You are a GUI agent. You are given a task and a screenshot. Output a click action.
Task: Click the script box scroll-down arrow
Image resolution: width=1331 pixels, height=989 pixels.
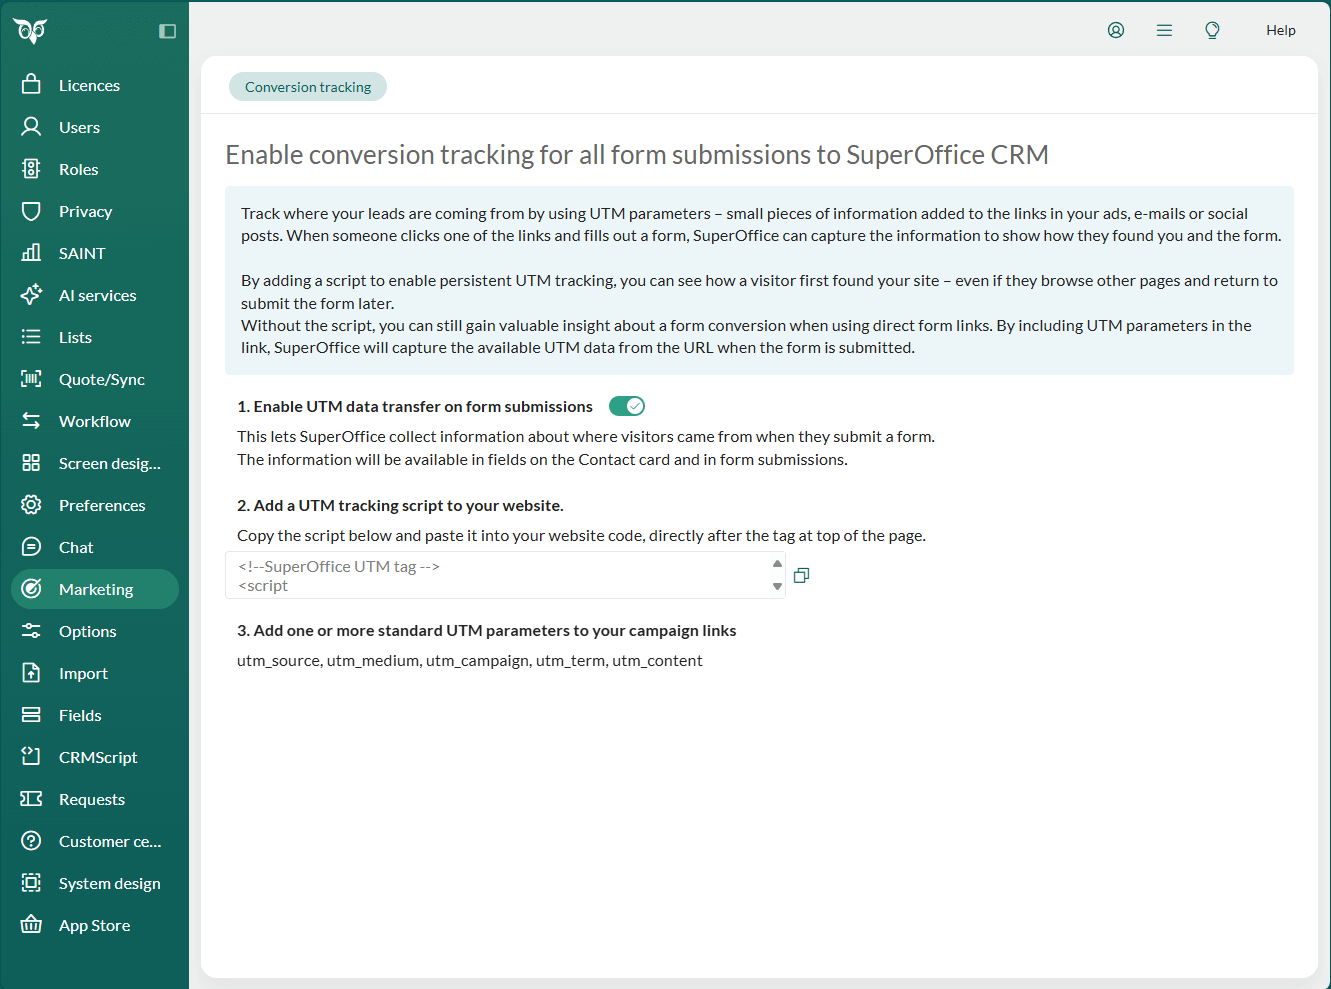pyautogui.click(x=778, y=588)
